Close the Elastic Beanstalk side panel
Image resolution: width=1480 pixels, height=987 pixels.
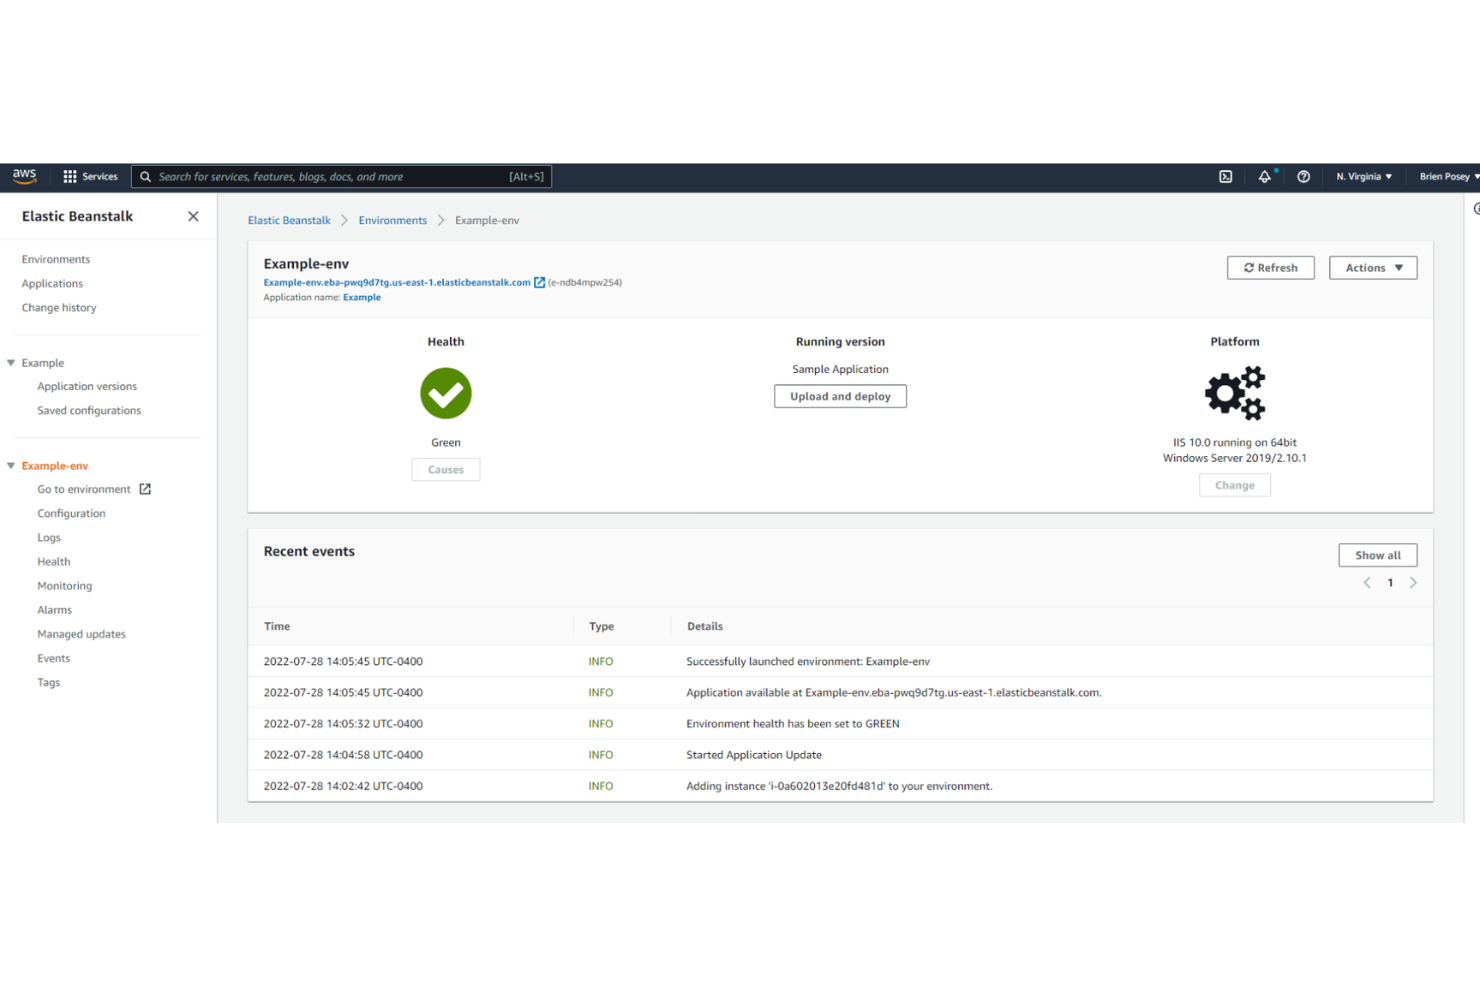(x=192, y=215)
